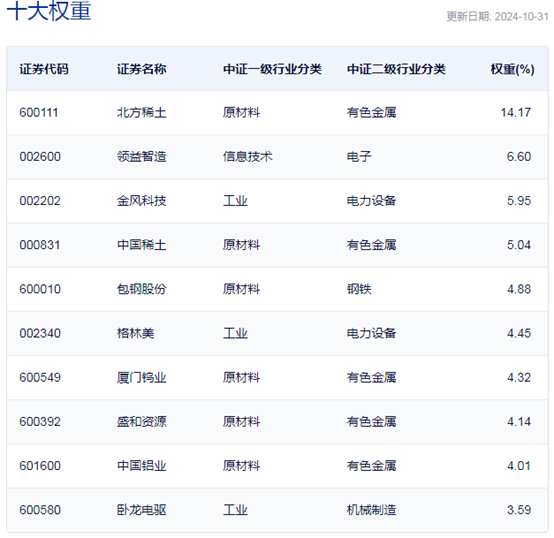Image resolution: width=554 pixels, height=538 pixels.
Task: Open the 北方稀土 security name
Action: (x=141, y=113)
